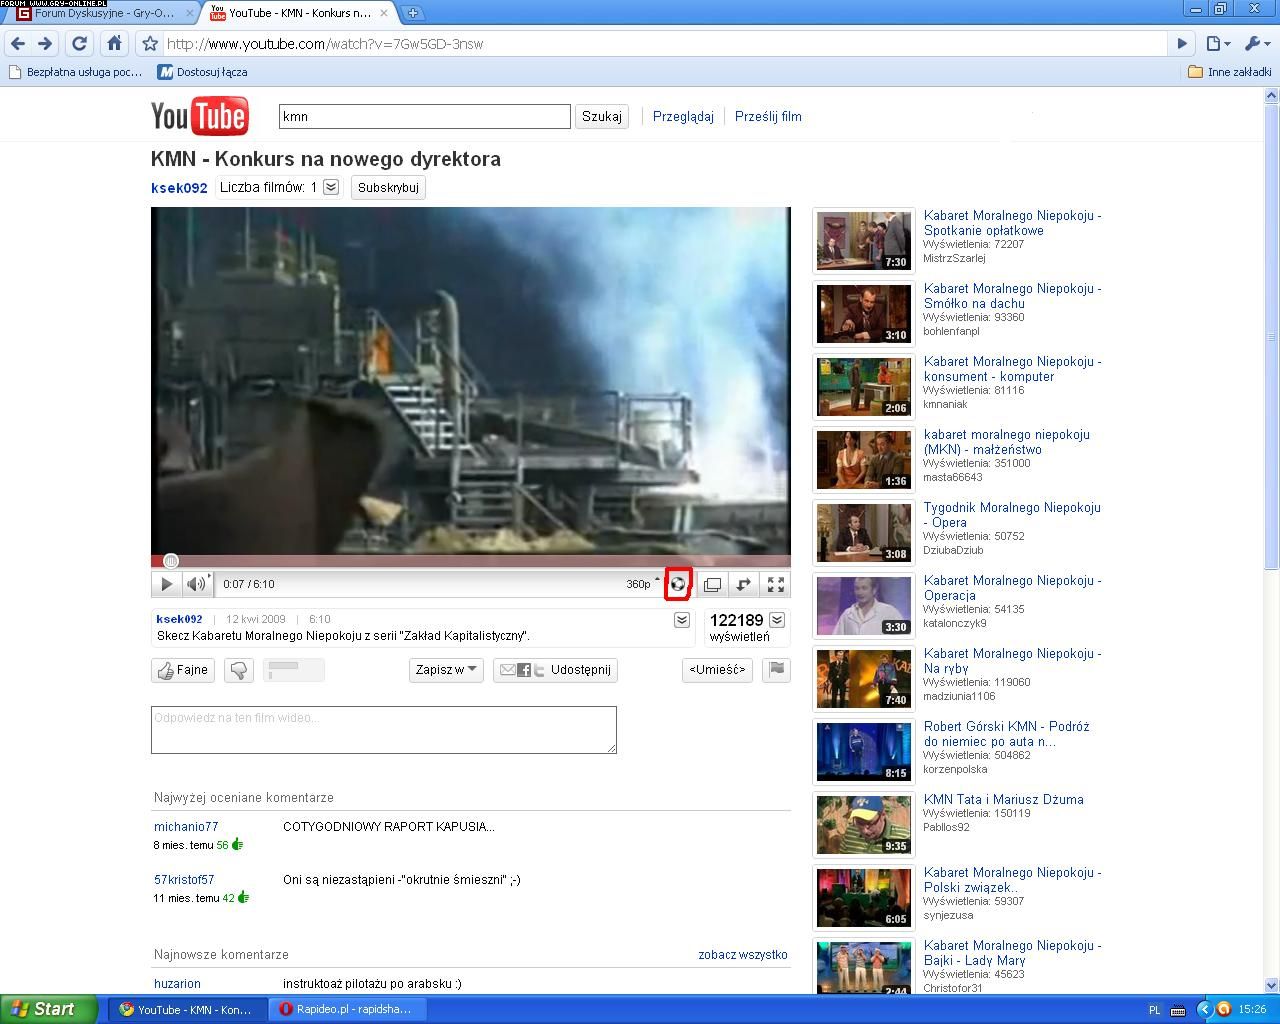Screen dimensions: 1280x1024
Task: Open kabaret moralnego niepokoju małżeństwo link
Action: click(1007, 442)
